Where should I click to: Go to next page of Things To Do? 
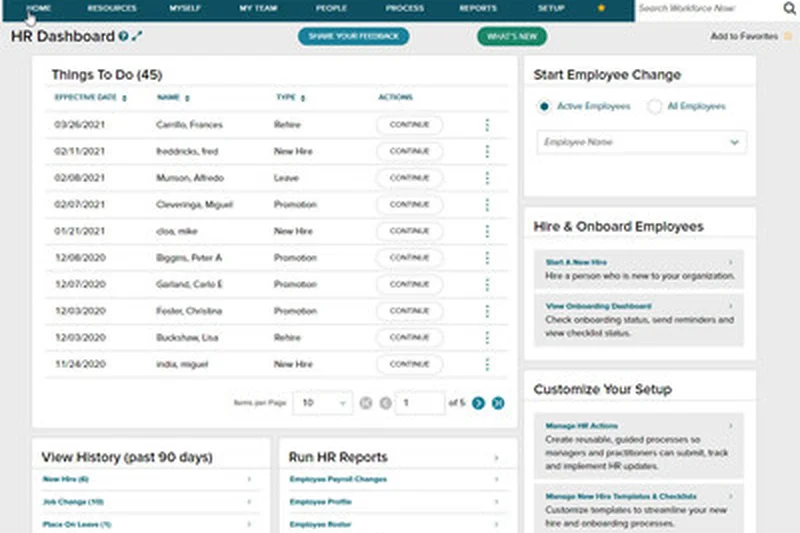pos(479,403)
